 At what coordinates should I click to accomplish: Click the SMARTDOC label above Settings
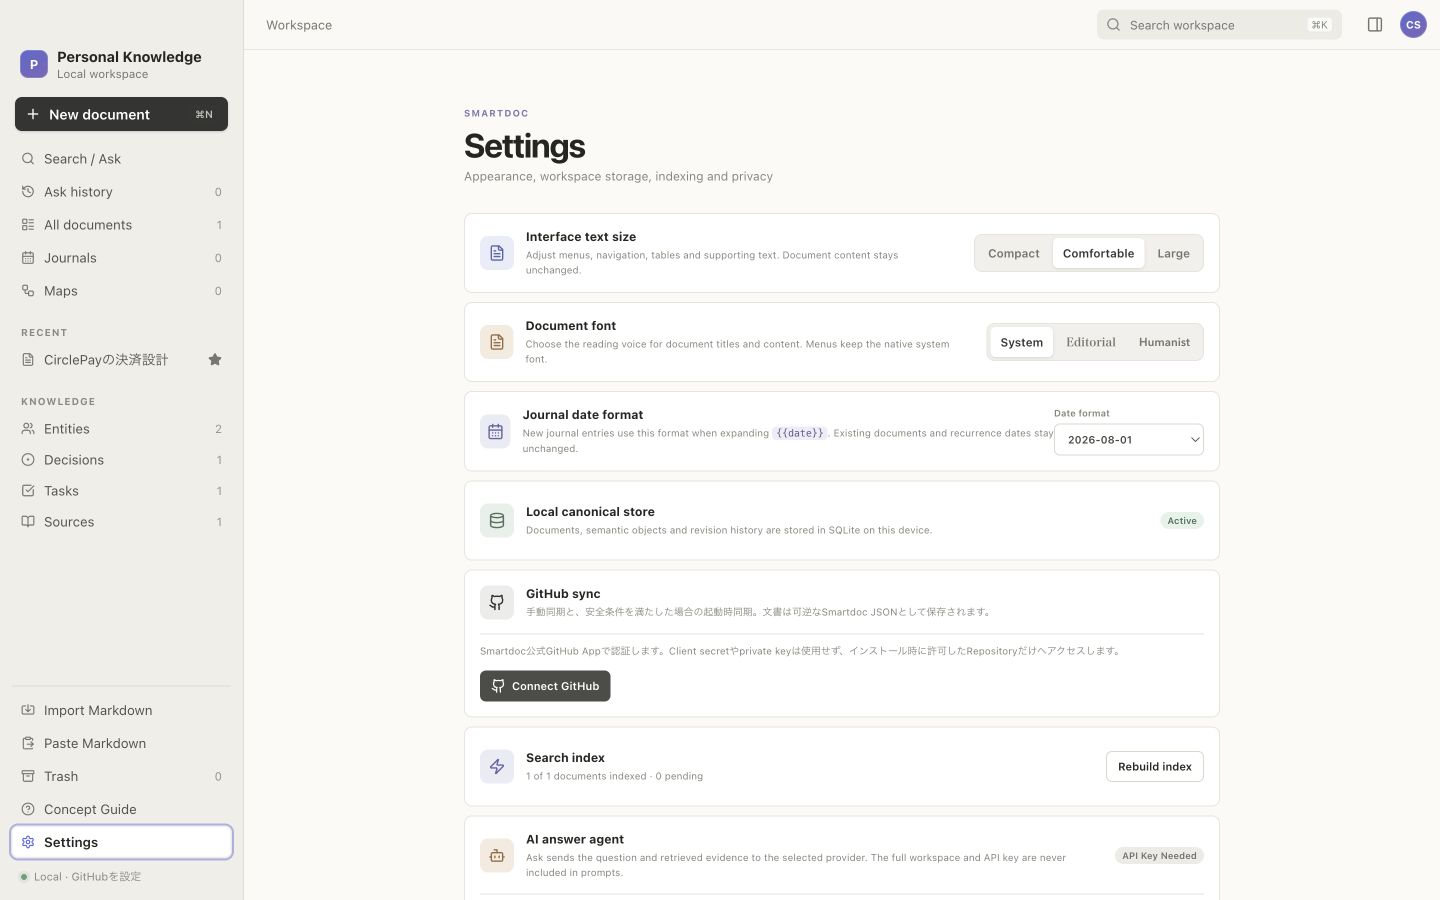coord(496,113)
